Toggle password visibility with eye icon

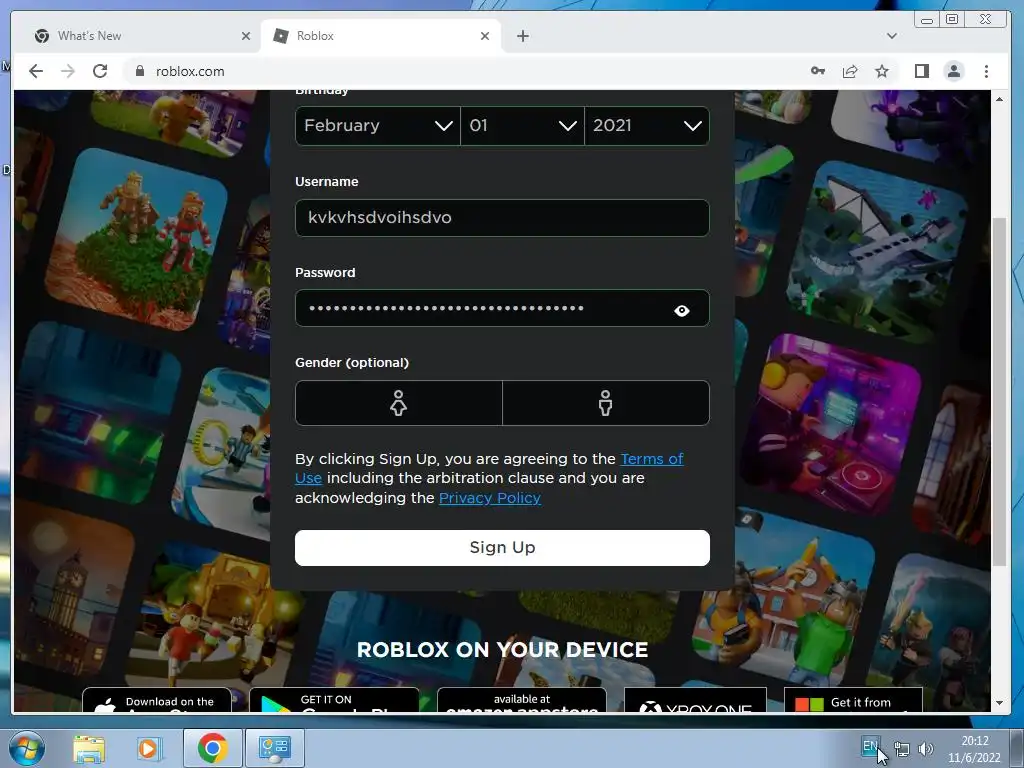pyautogui.click(x=682, y=311)
